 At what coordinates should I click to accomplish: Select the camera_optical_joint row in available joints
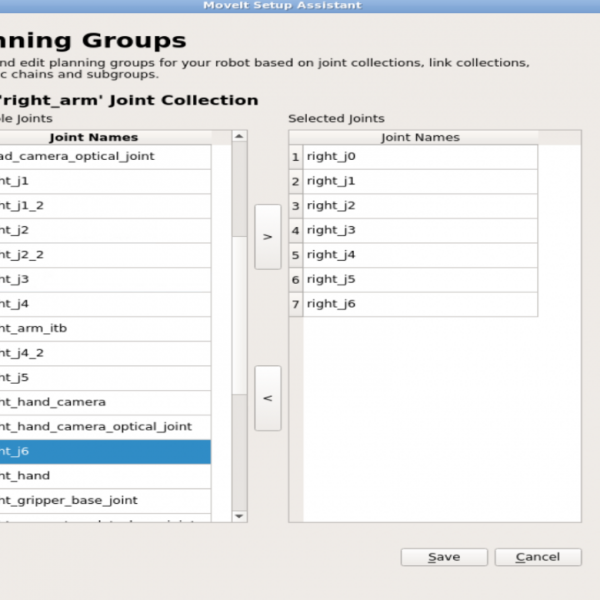coord(105,157)
